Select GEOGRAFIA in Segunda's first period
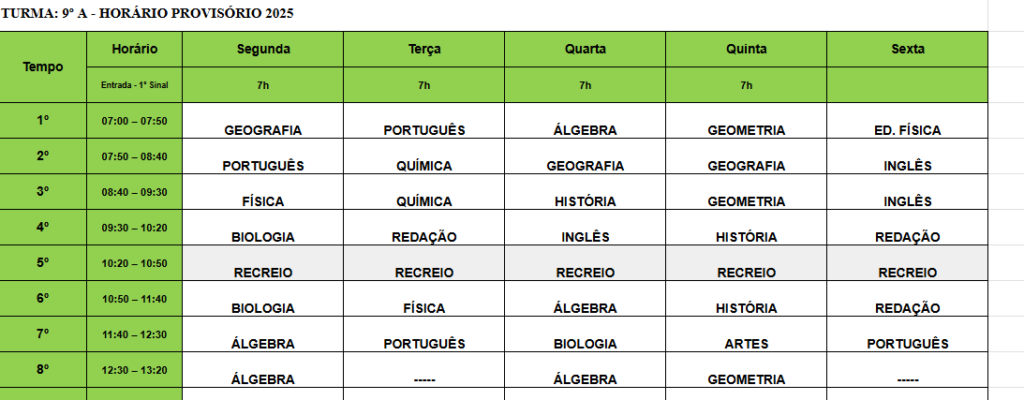The image size is (1024, 400). (x=263, y=121)
